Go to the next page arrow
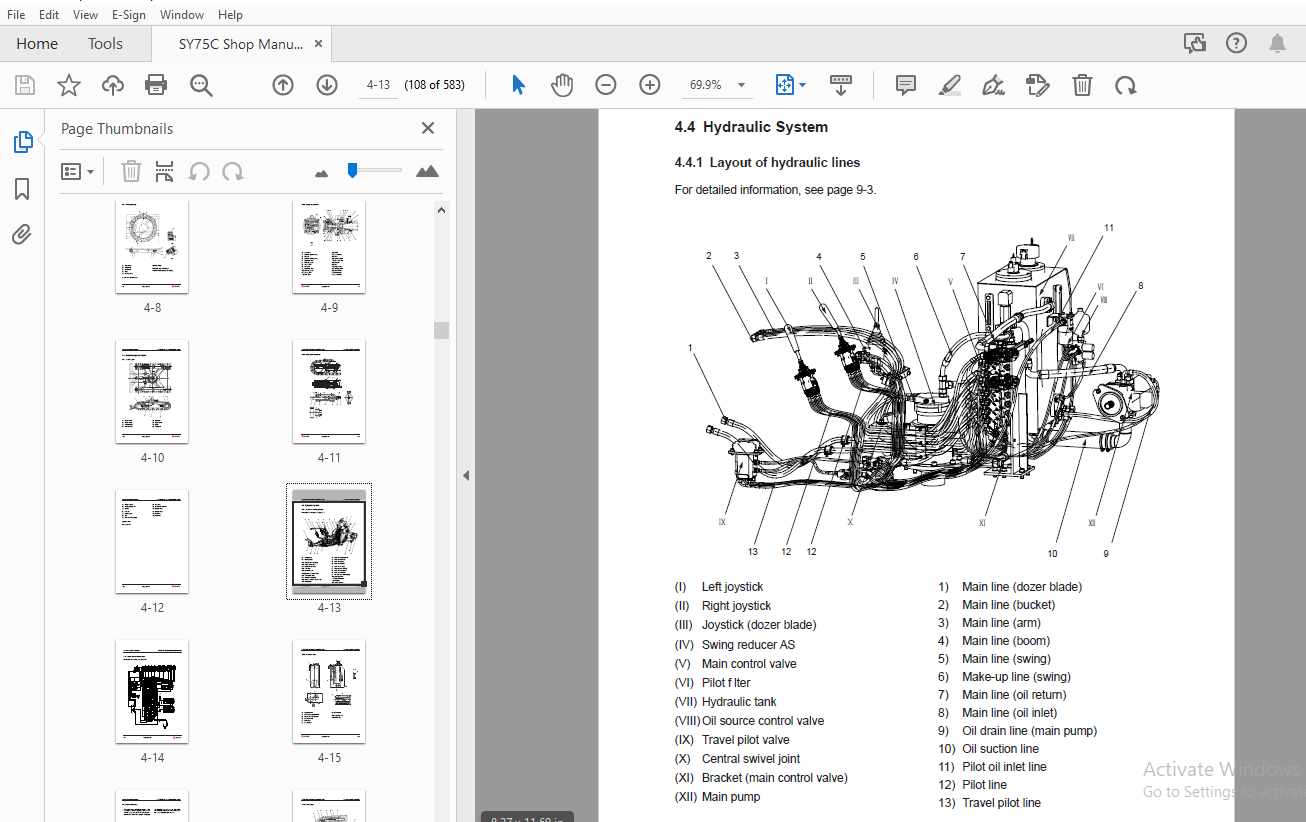Viewport: 1306px width, 822px height. click(327, 85)
